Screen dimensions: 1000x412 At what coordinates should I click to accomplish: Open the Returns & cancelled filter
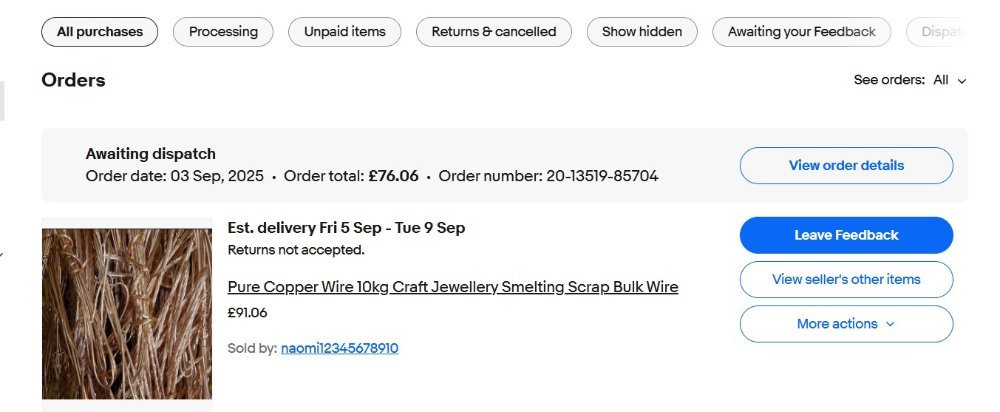click(x=493, y=32)
